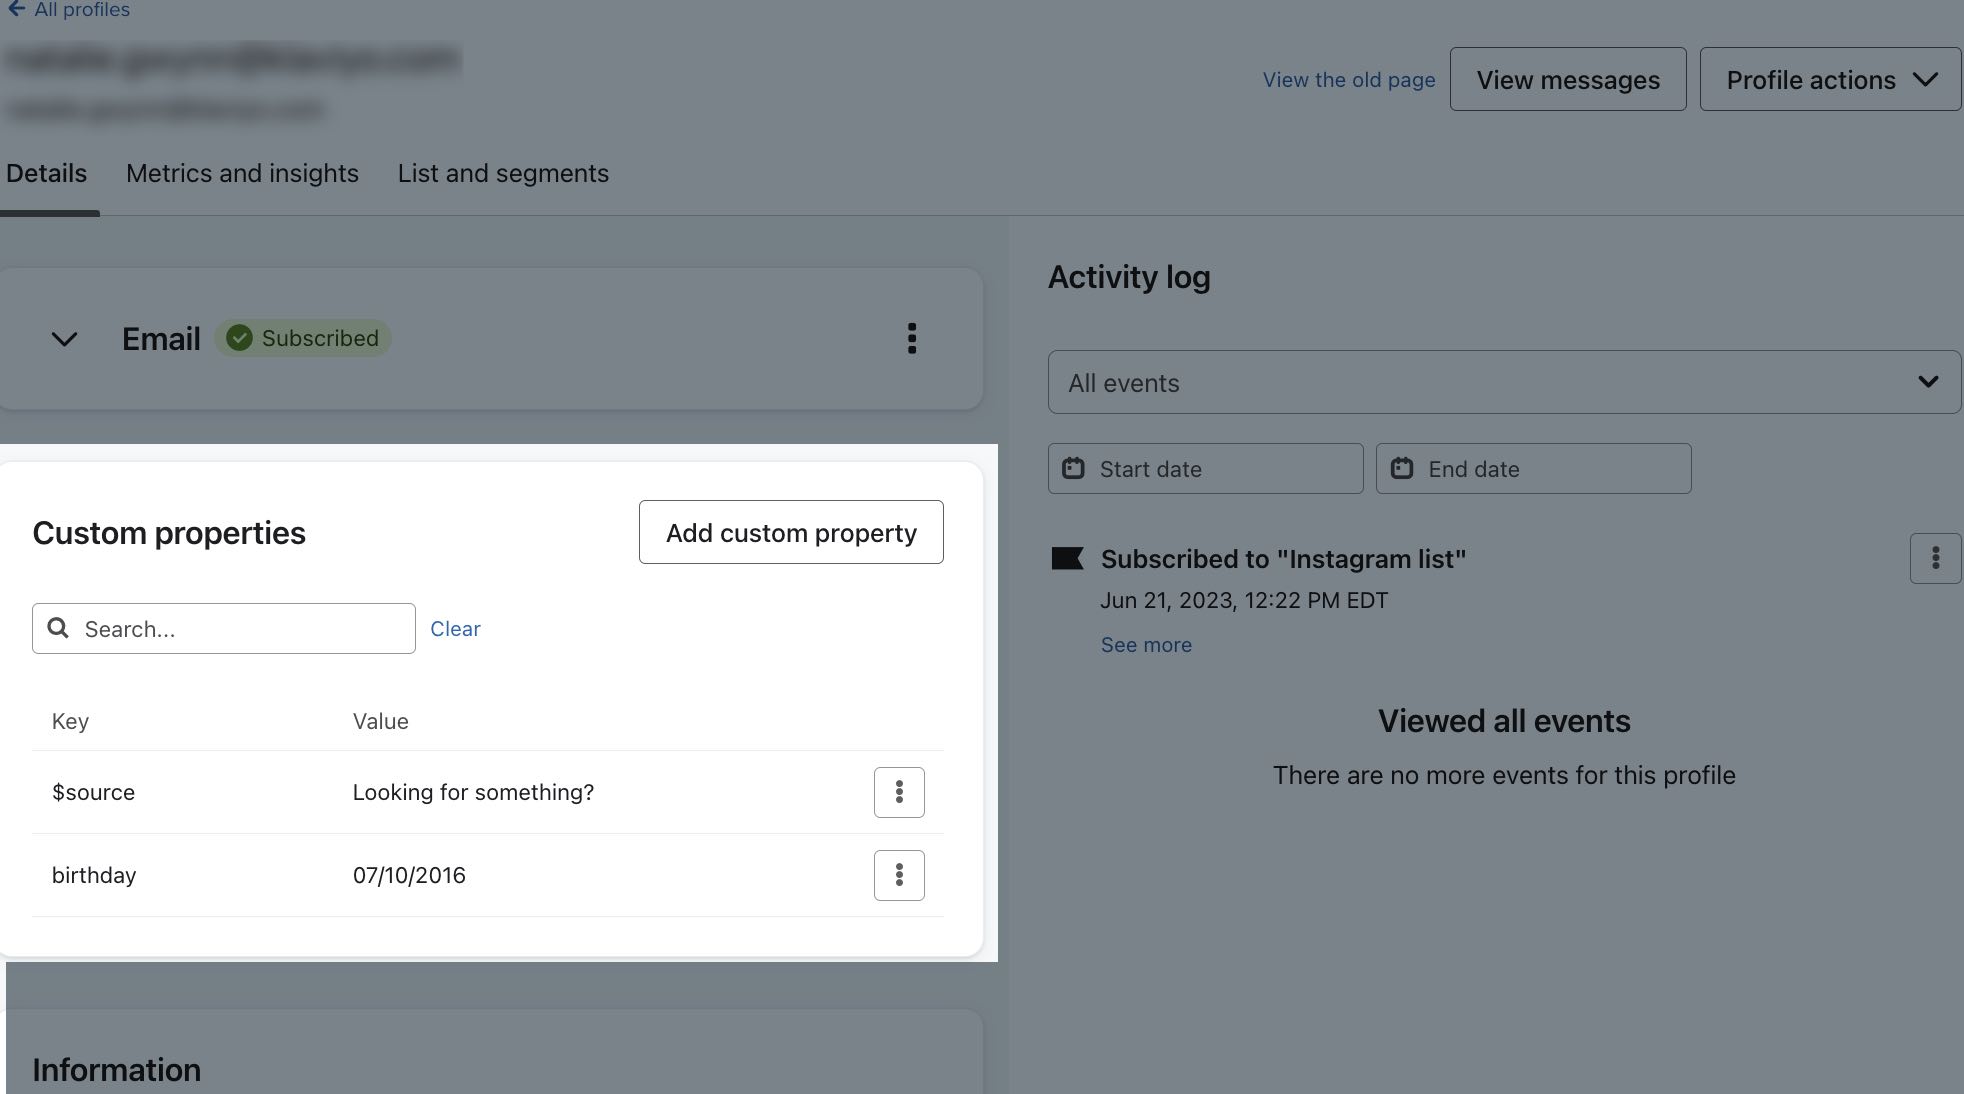1964x1094 pixels.
Task: Click the Email section collapse chevron icon
Action: [x=65, y=337]
